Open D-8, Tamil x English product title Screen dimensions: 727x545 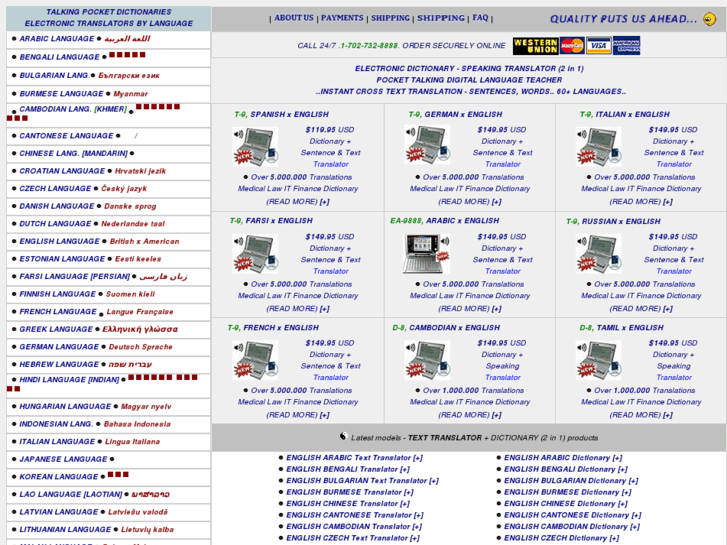pyautogui.click(x=621, y=328)
